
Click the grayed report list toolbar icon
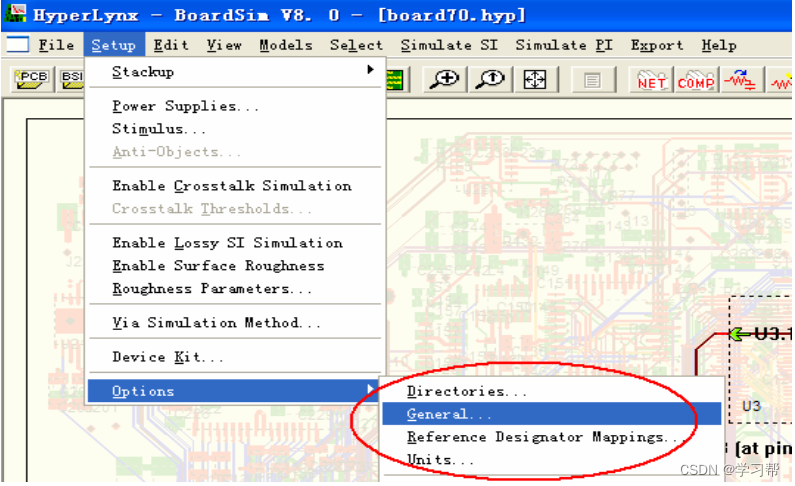[x=592, y=80]
